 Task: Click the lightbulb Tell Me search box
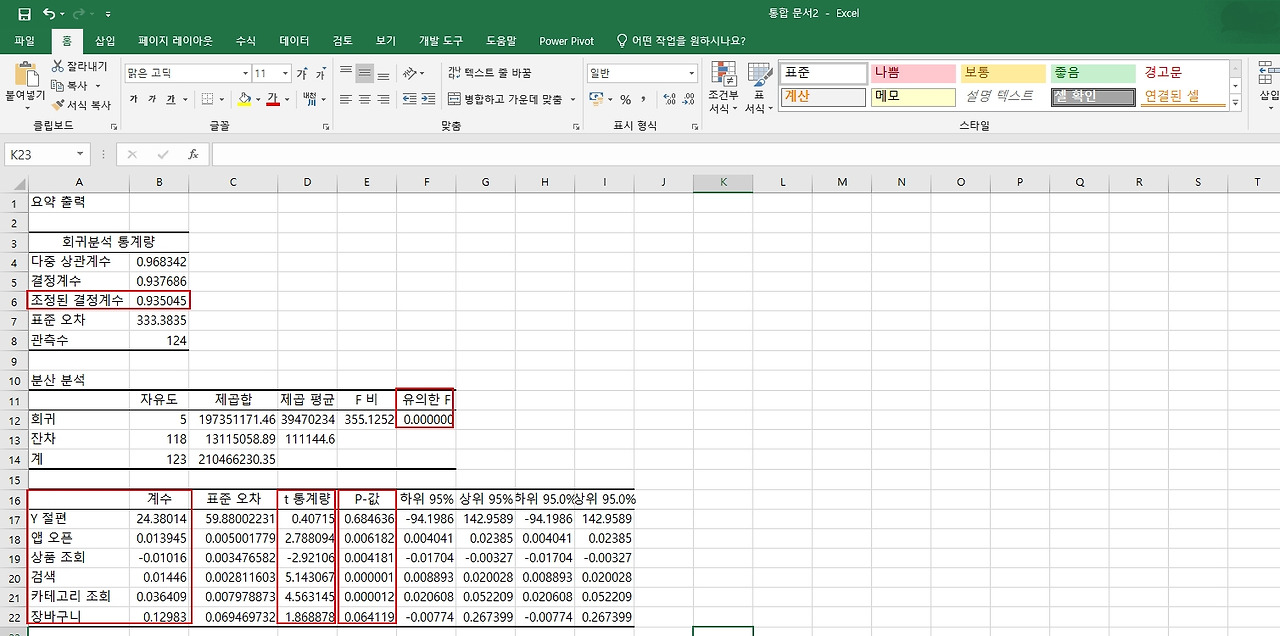point(680,41)
